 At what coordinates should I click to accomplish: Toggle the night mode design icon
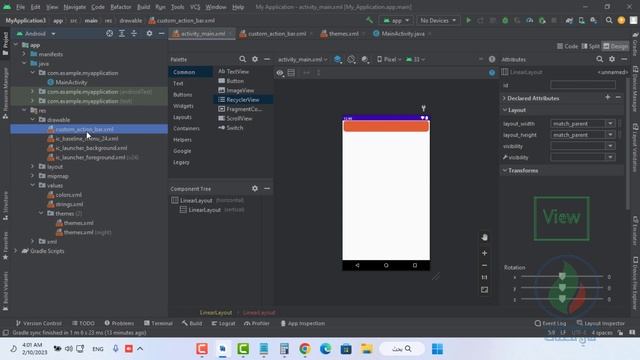coord(365,59)
